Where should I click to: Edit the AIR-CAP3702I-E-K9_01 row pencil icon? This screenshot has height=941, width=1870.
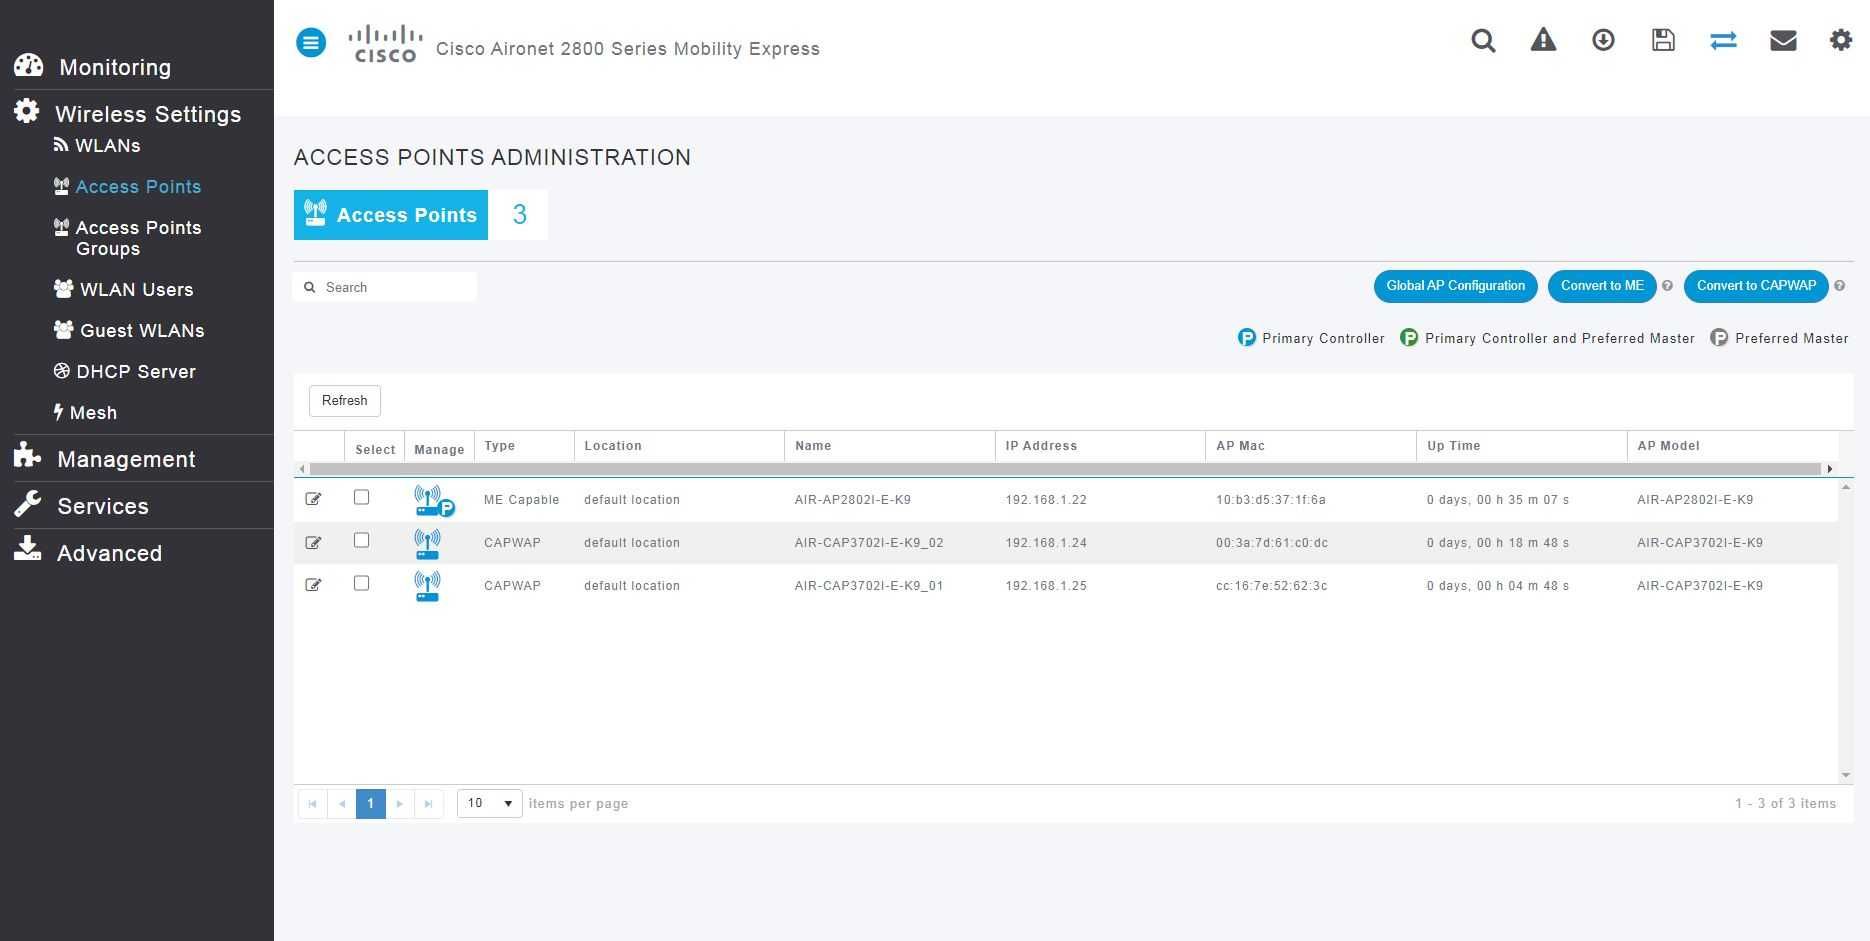point(313,585)
